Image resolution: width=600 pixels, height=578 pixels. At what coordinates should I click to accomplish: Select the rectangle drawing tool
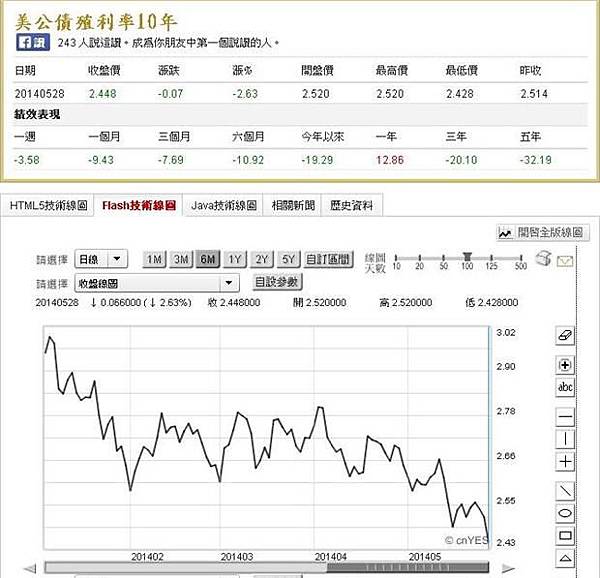(565, 535)
